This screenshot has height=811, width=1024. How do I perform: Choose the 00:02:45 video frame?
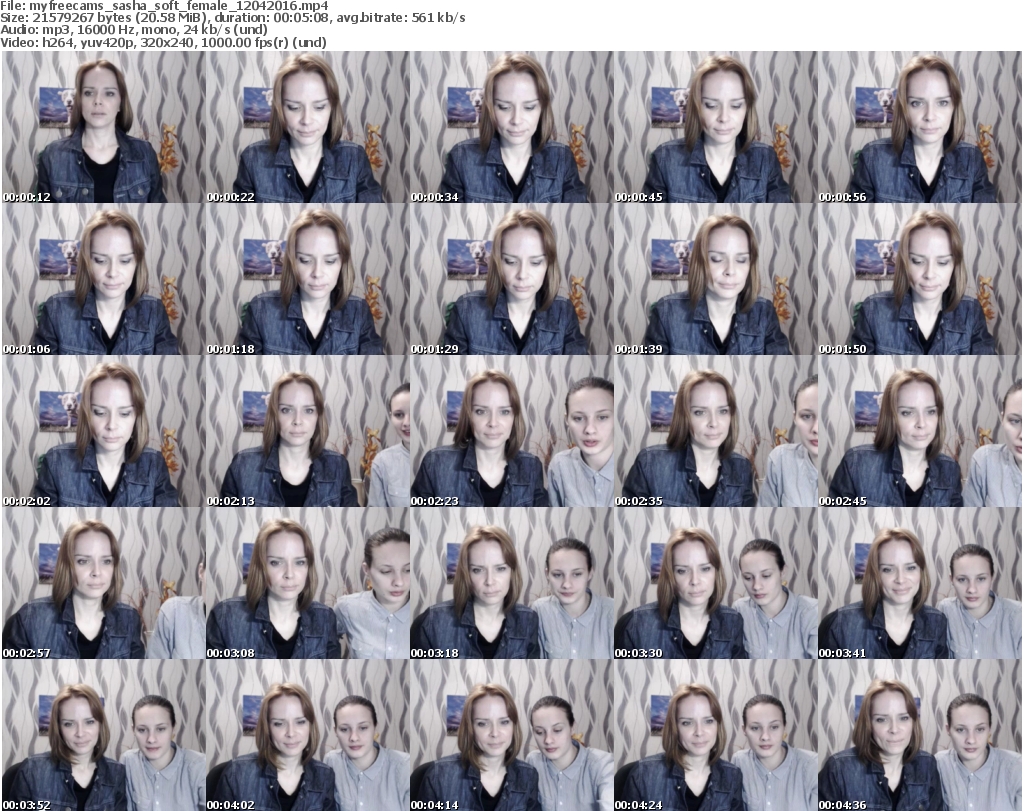(x=920, y=431)
